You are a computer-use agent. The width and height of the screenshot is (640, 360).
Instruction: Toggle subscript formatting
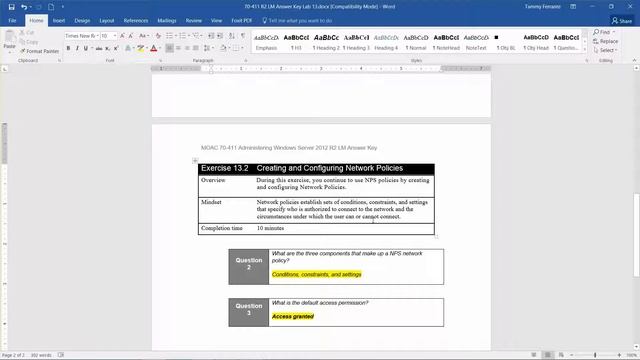107,48
